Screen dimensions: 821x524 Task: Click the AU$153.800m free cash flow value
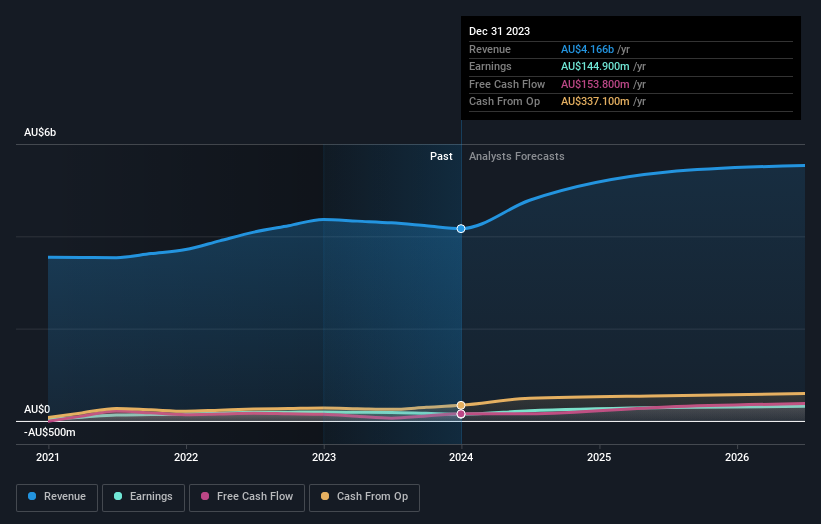(x=595, y=84)
